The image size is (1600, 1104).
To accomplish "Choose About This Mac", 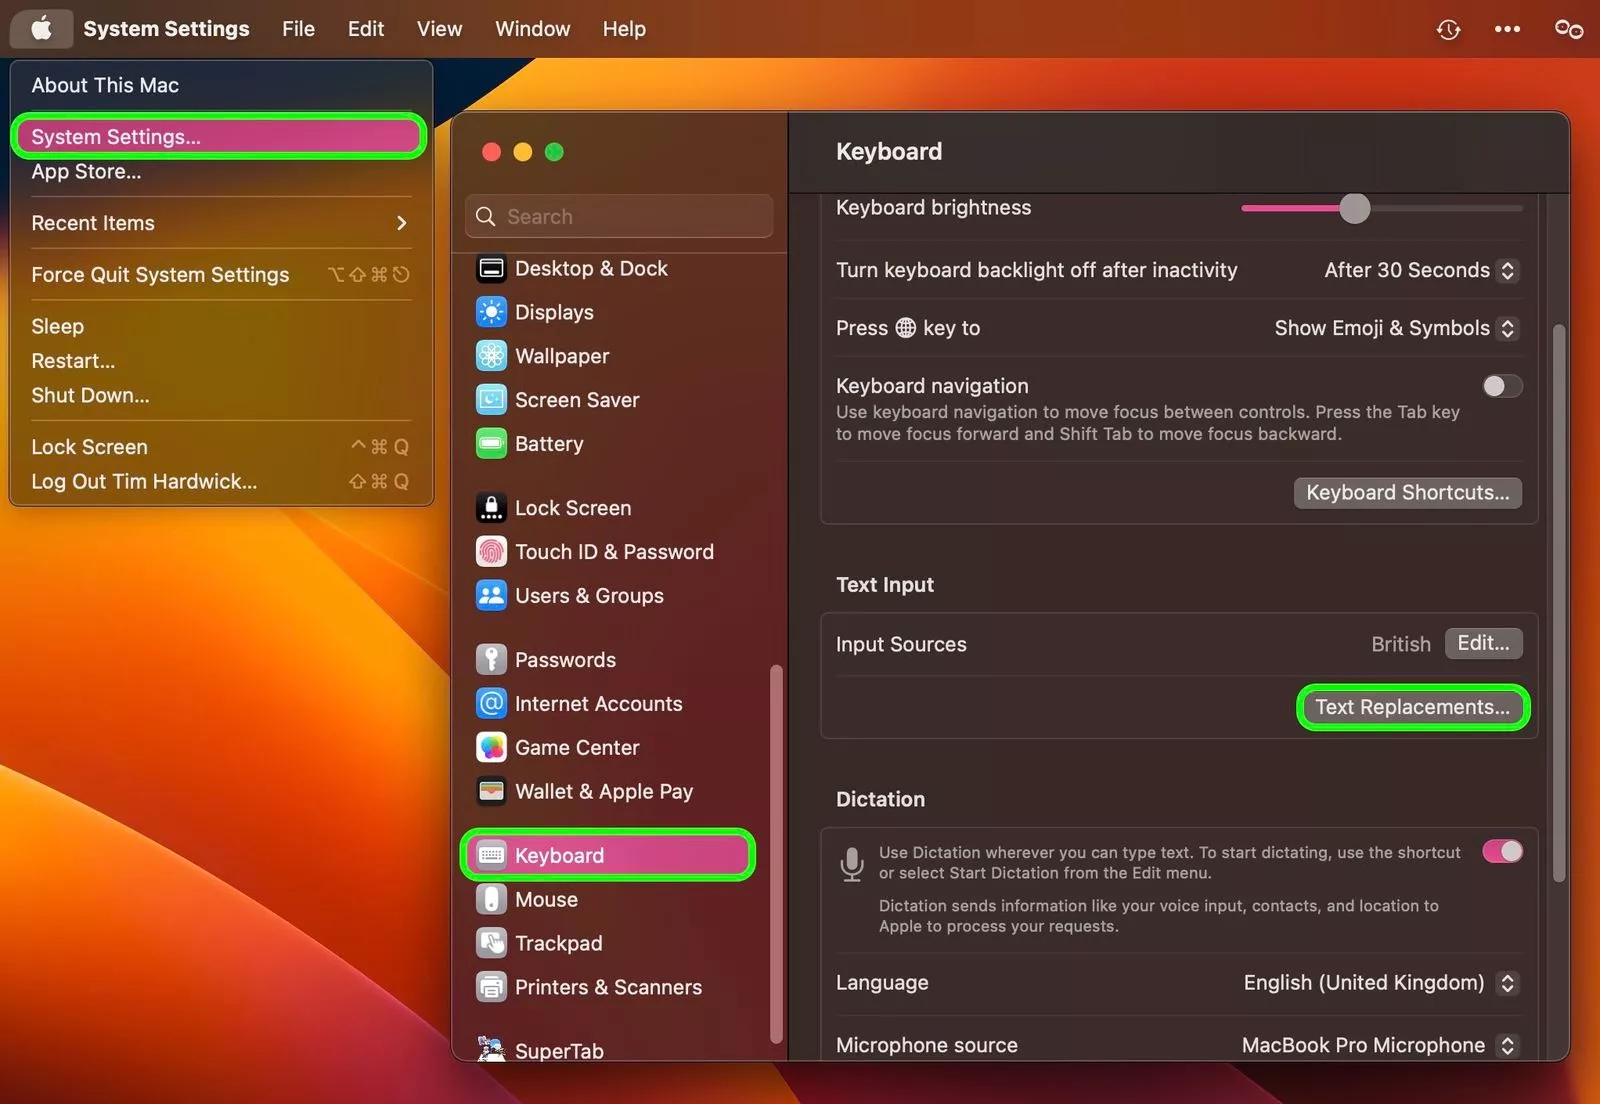I will click(x=221, y=86).
